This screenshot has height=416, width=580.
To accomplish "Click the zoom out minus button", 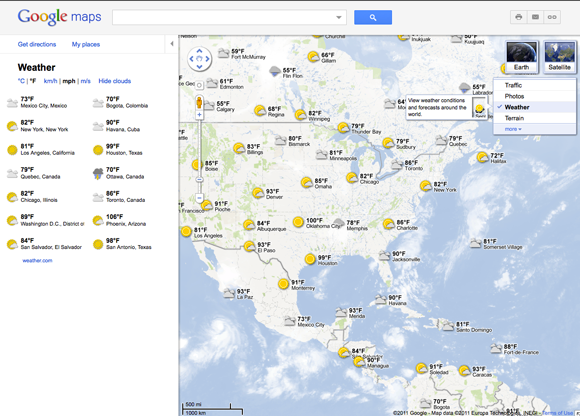I will [199, 198].
